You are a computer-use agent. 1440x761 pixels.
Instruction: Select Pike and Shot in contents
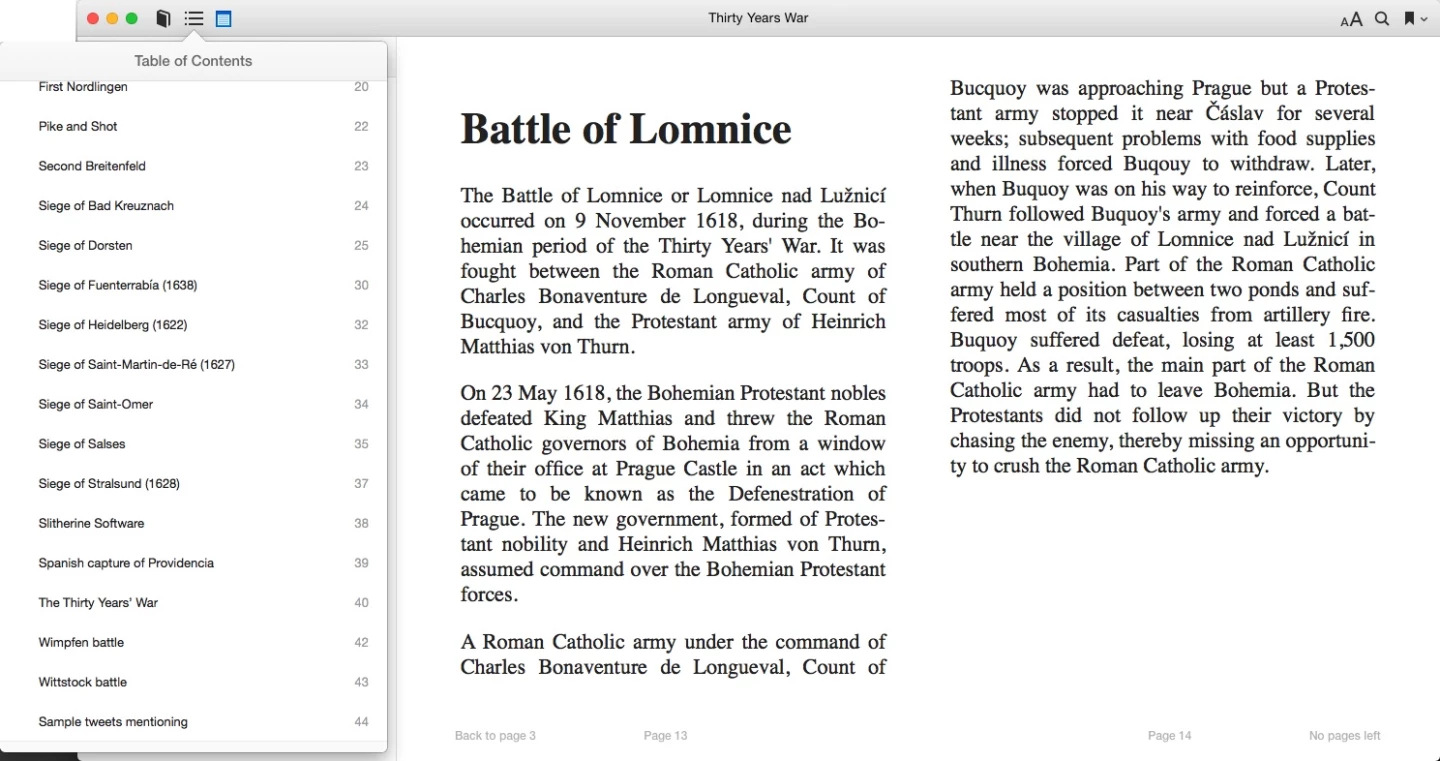point(78,126)
